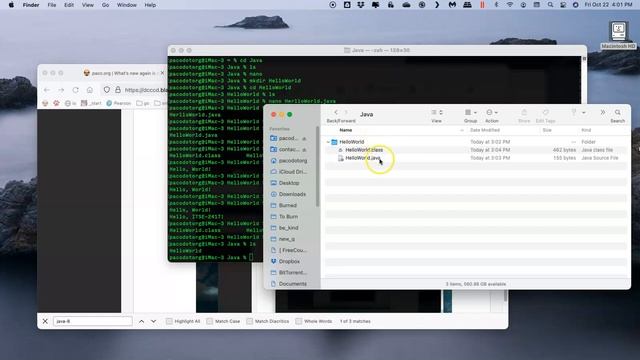This screenshot has height=360, width=640.
Task: Close the find bar with the X icon
Action: 45,321
